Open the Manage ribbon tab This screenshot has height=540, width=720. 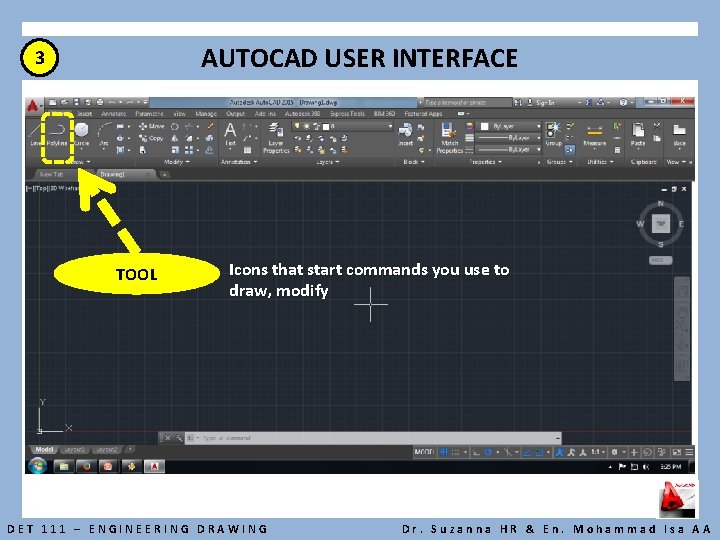pos(206,113)
